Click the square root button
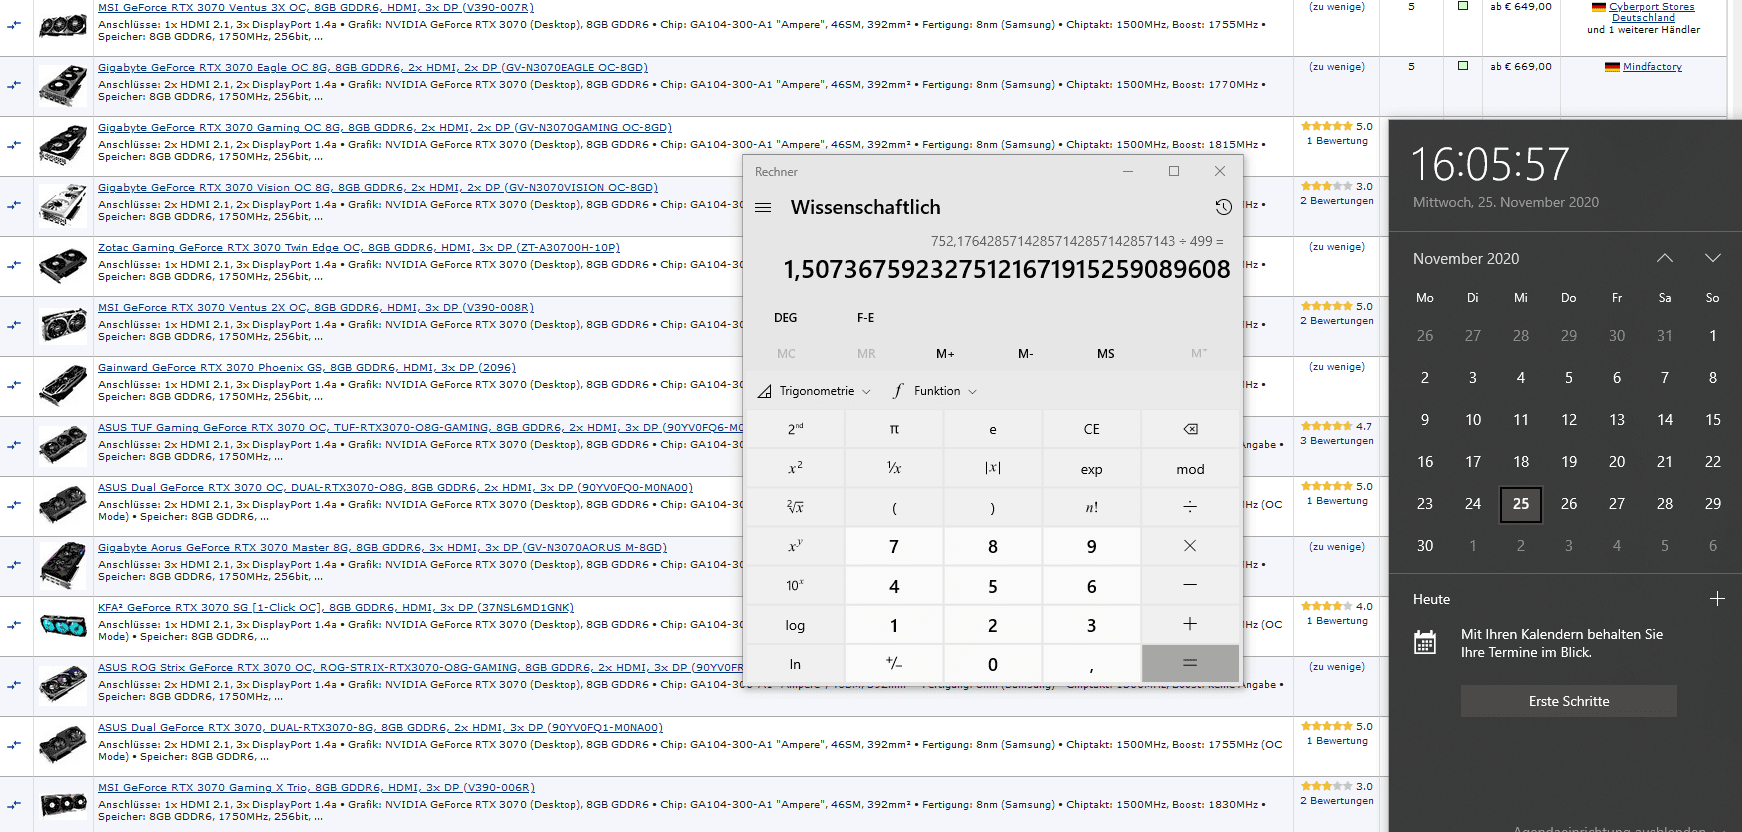 coord(795,507)
